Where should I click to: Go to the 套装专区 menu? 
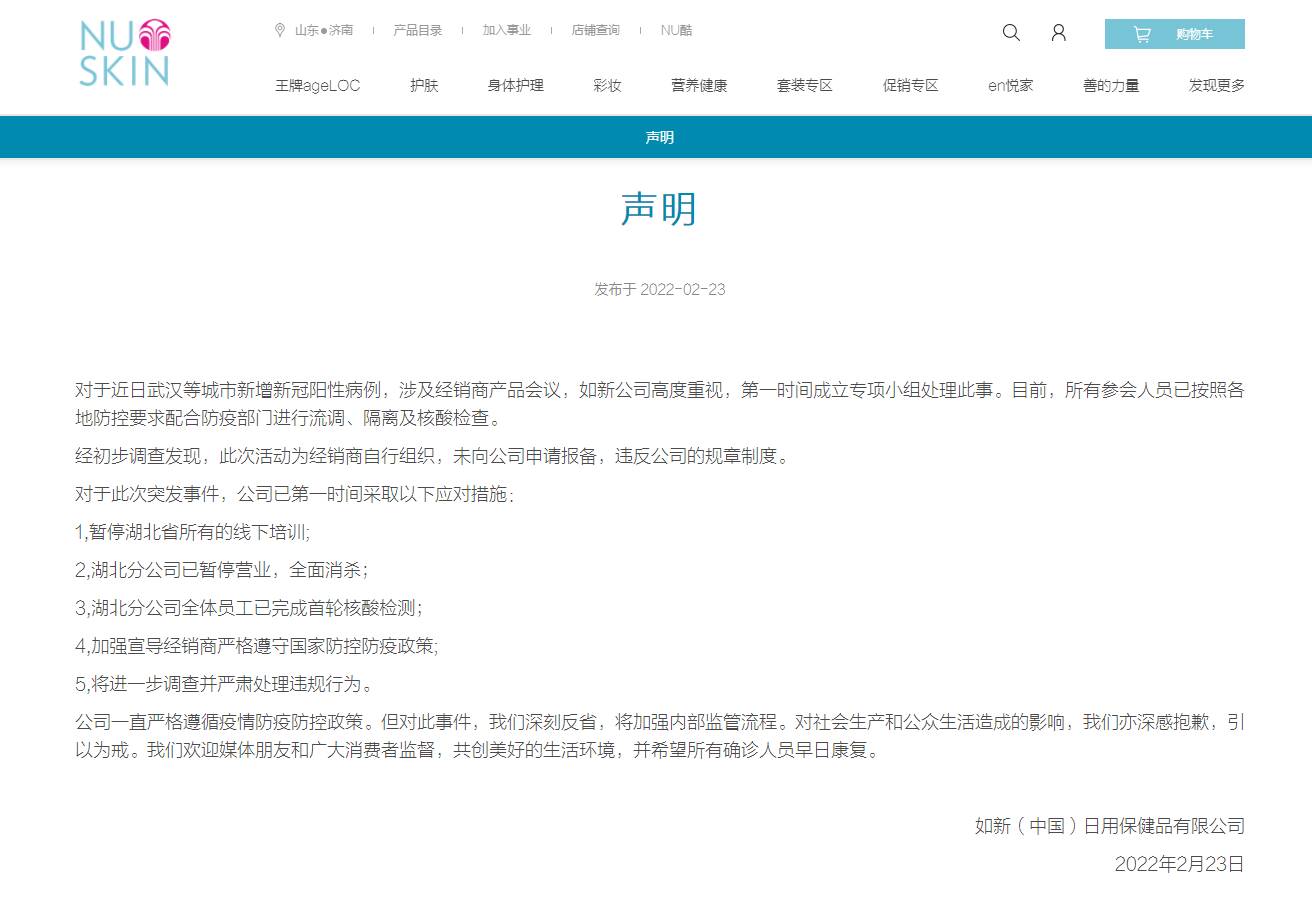[804, 86]
